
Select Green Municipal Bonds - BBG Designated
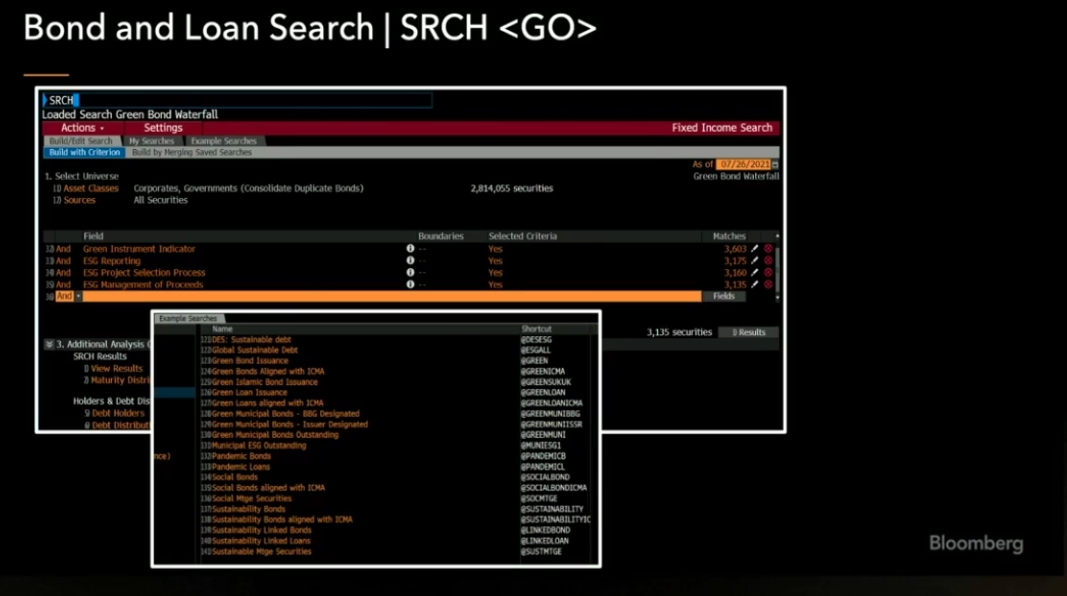[285, 414]
